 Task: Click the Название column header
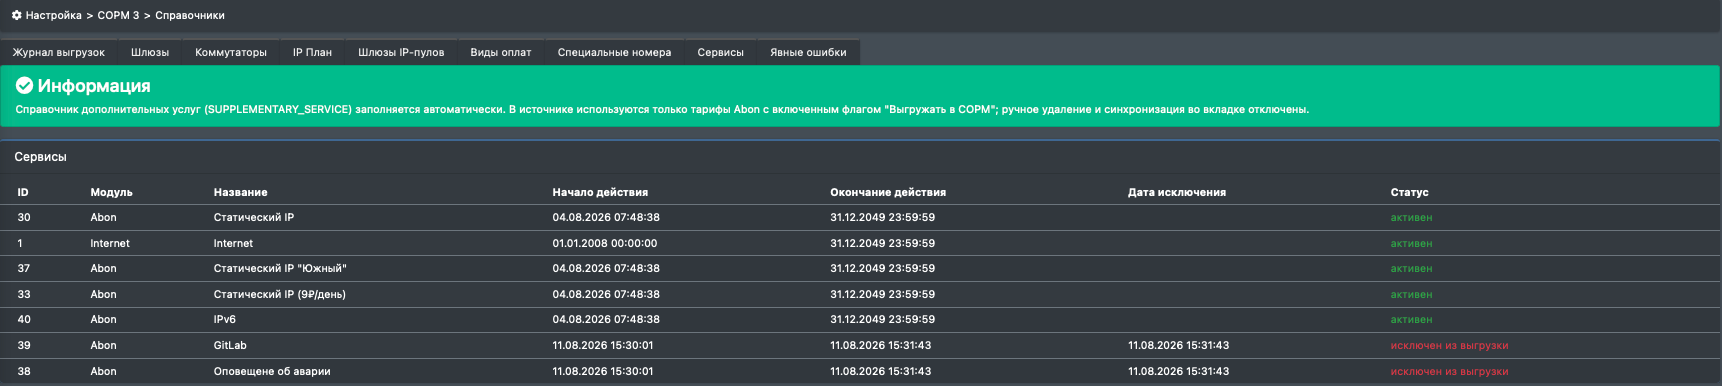point(241,192)
